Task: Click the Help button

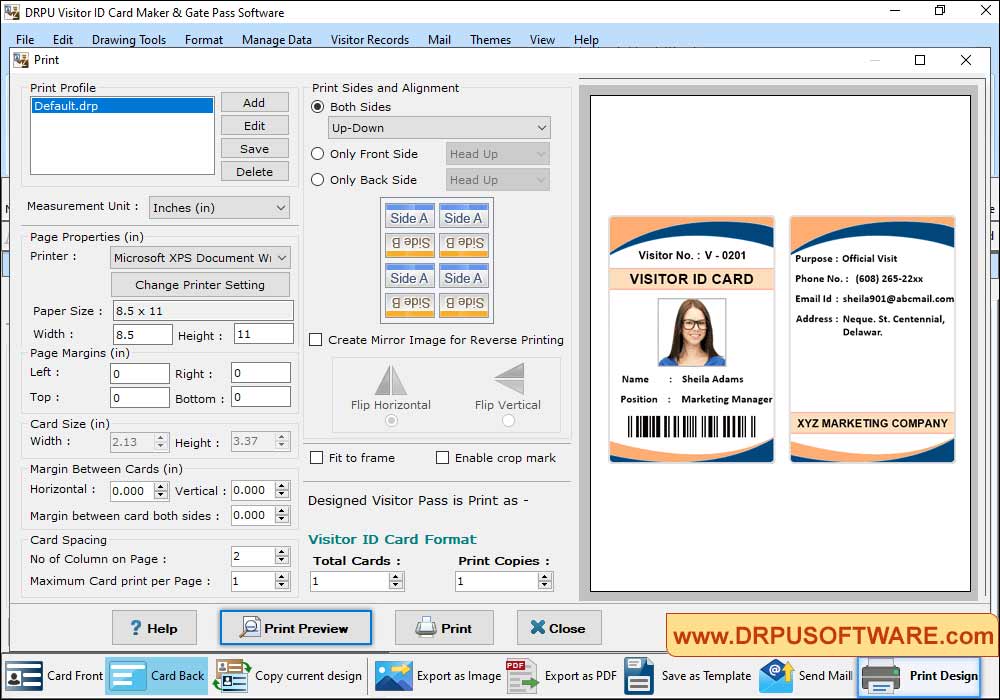Action: click(154, 628)
